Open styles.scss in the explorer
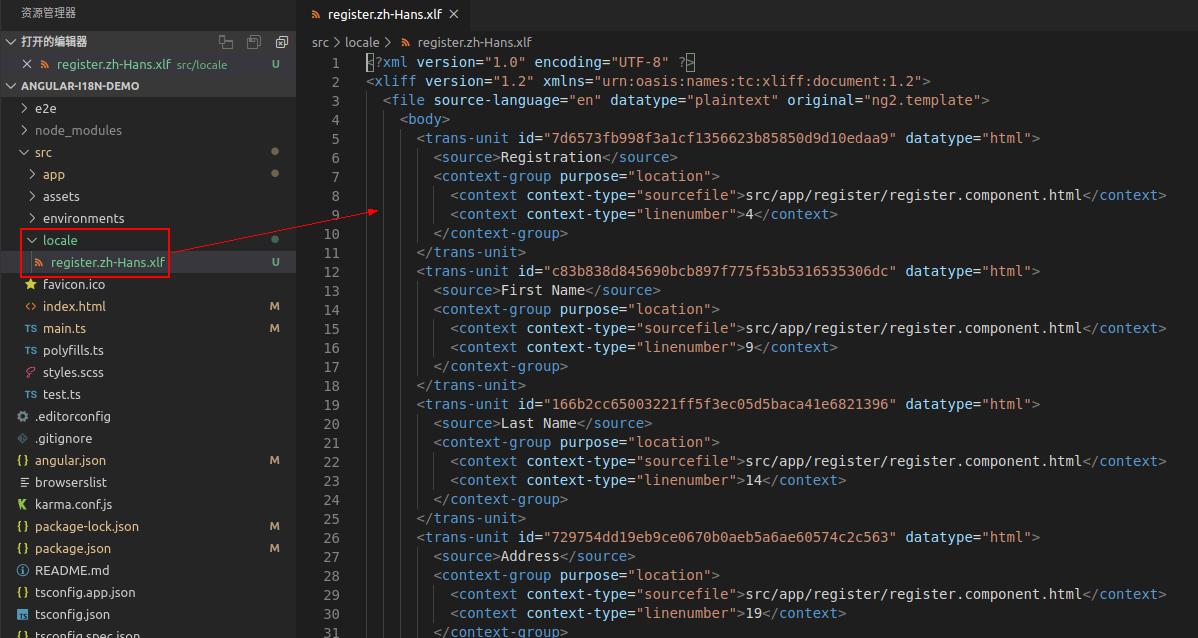1198x638 pixels. click(72, 372)
